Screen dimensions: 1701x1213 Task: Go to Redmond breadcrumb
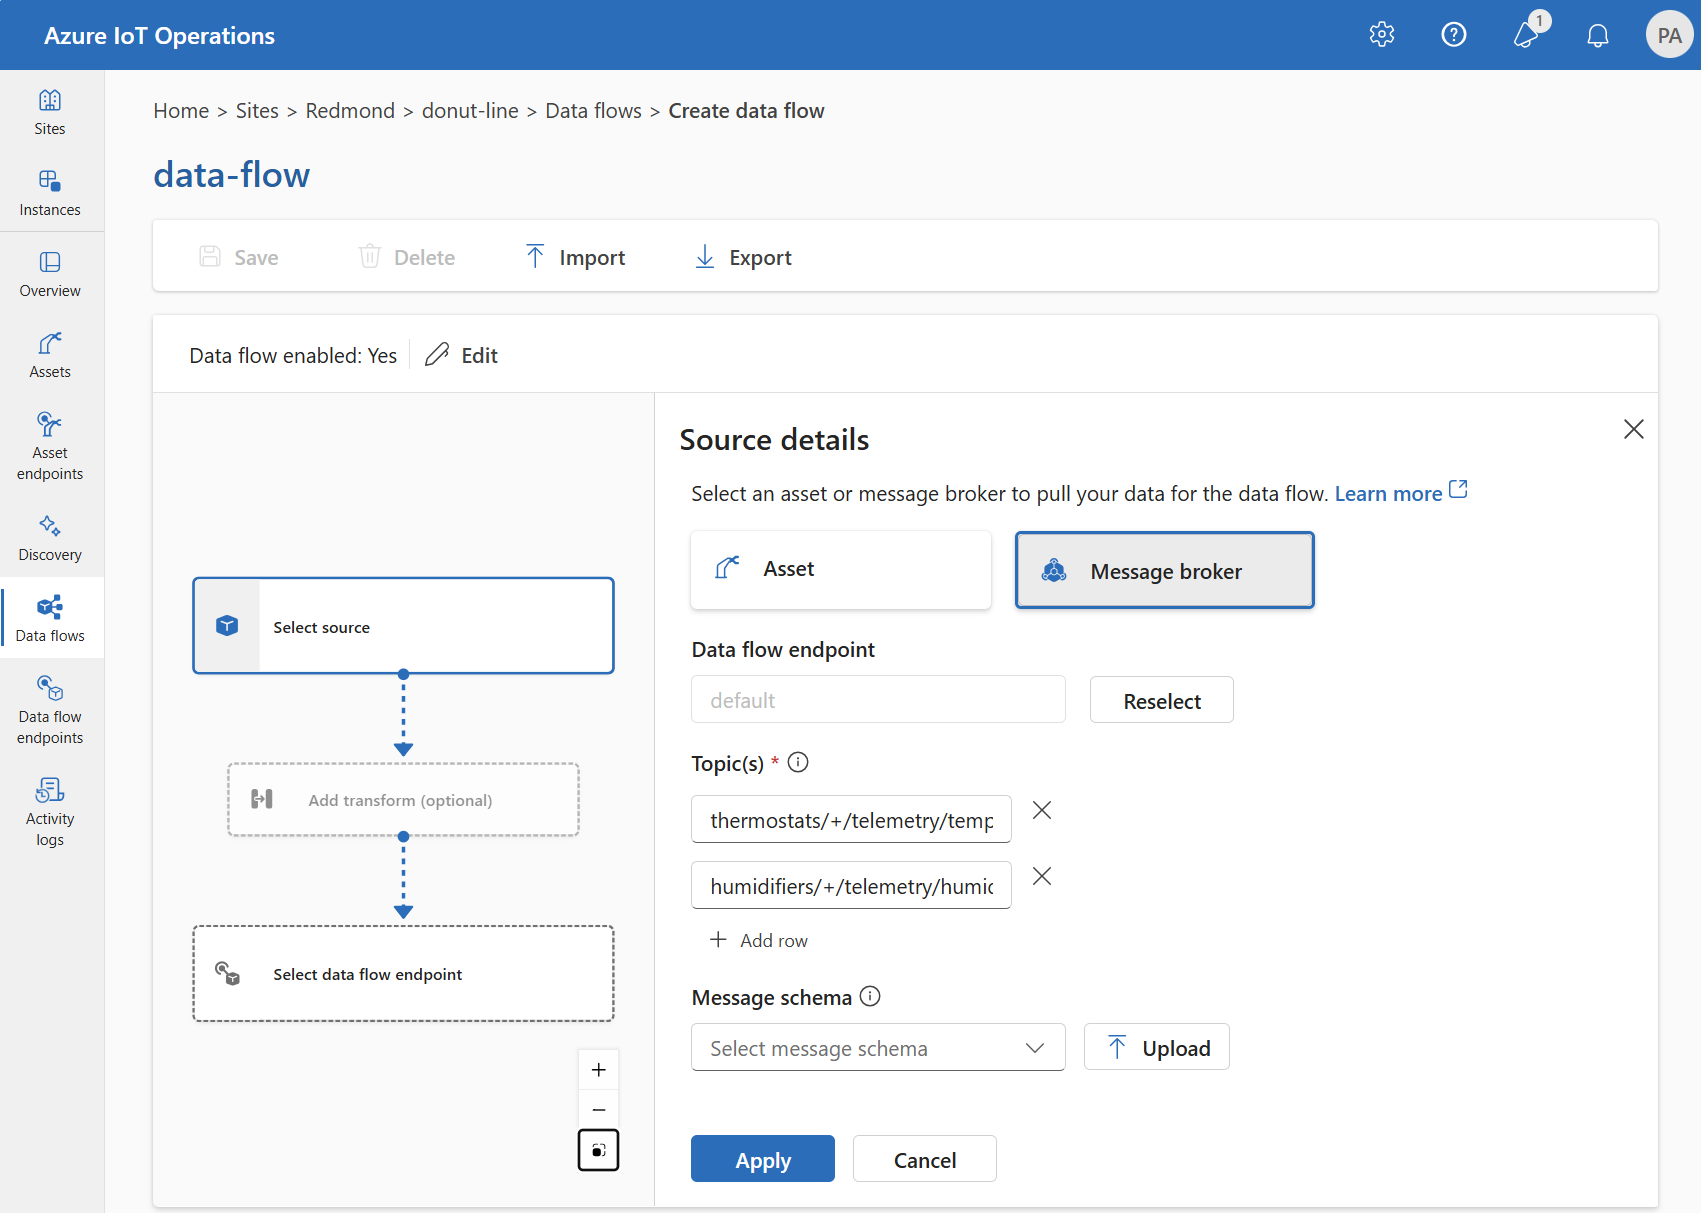tap(350, 110)
